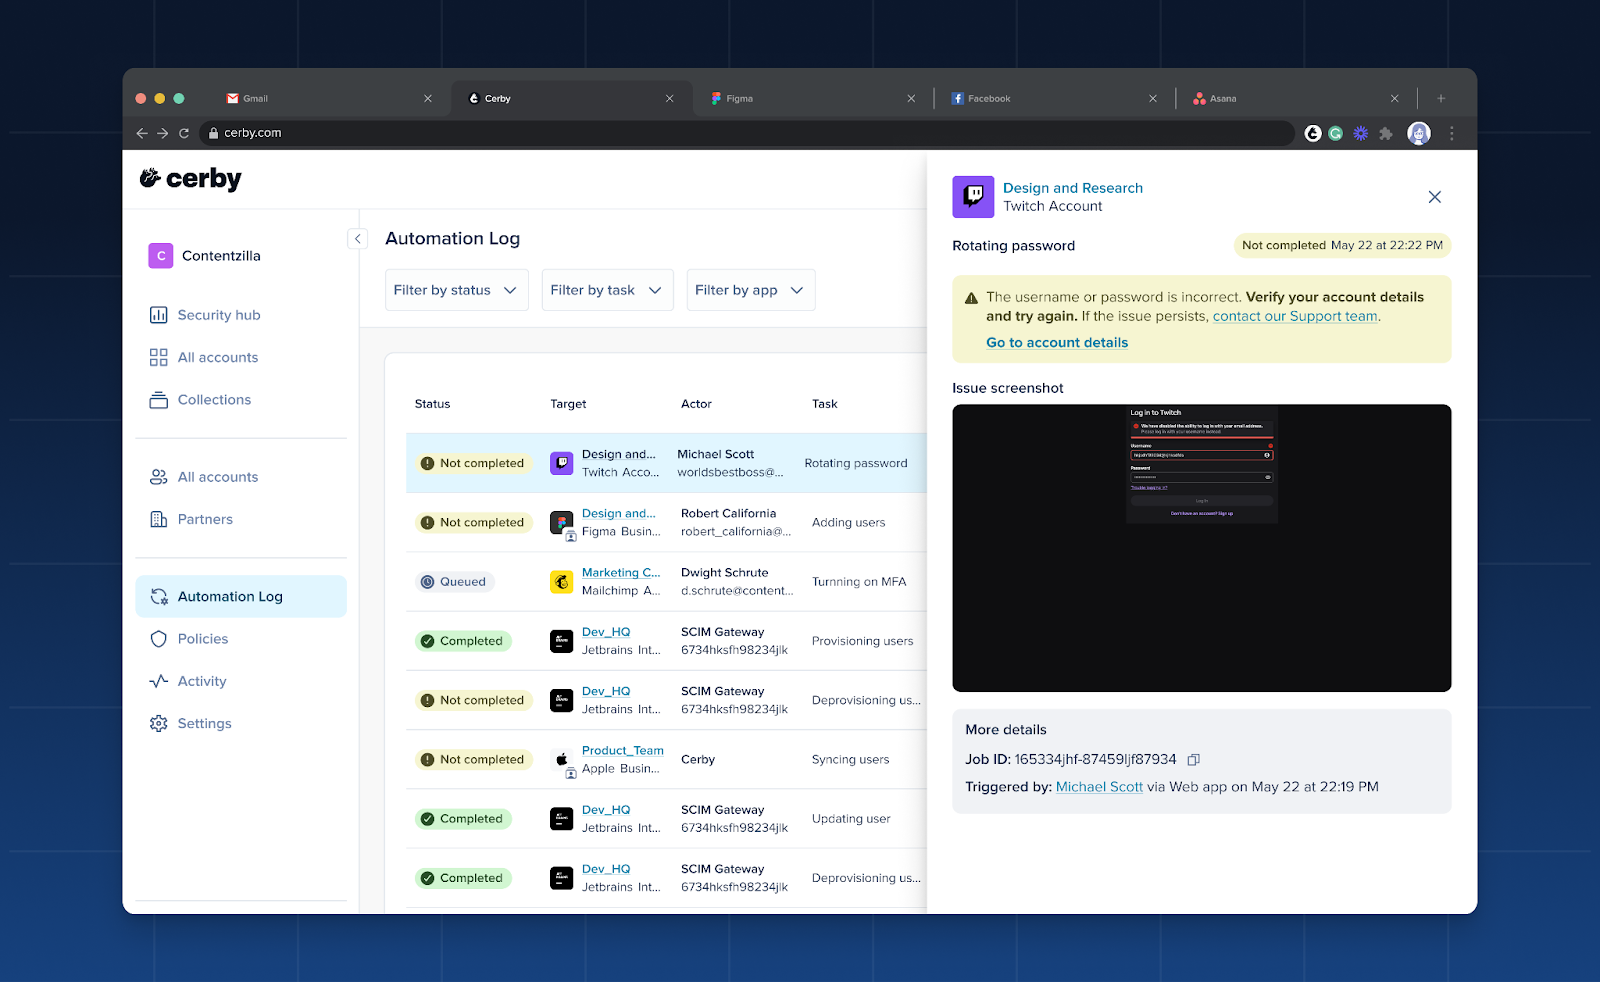Expand the Filter by task dropdown
This screenshot has height=982, width=1600.
pyautogui.click(x=607, y=290)
